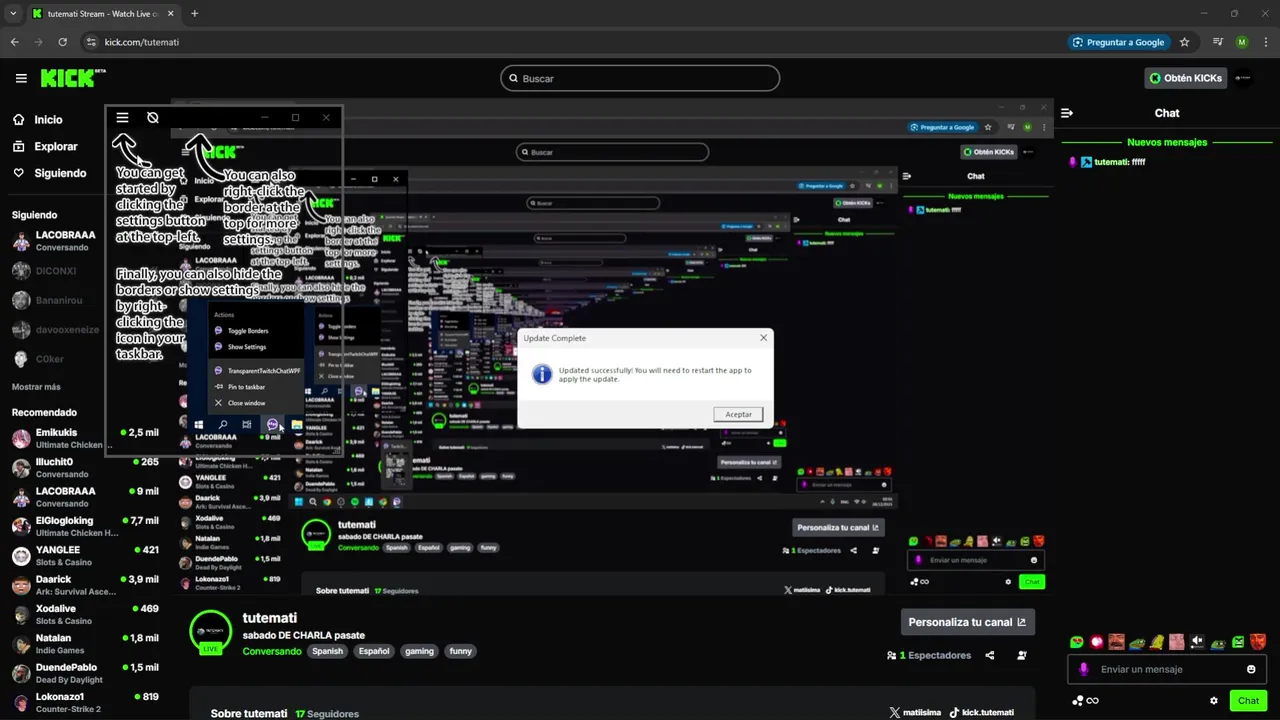Open the overlay window's hamburger settings button
The height and width of the screenshot is (720, 1280).
pos(122,117)
